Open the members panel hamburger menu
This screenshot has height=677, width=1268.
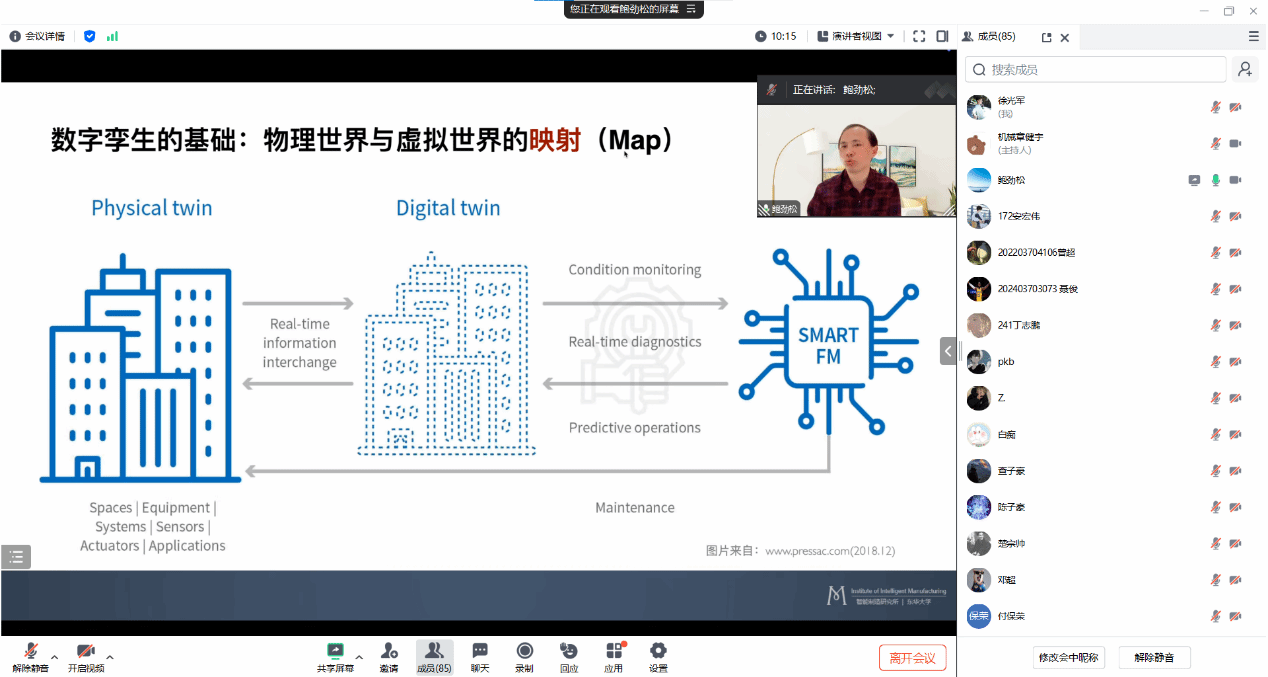[1253, 36]
